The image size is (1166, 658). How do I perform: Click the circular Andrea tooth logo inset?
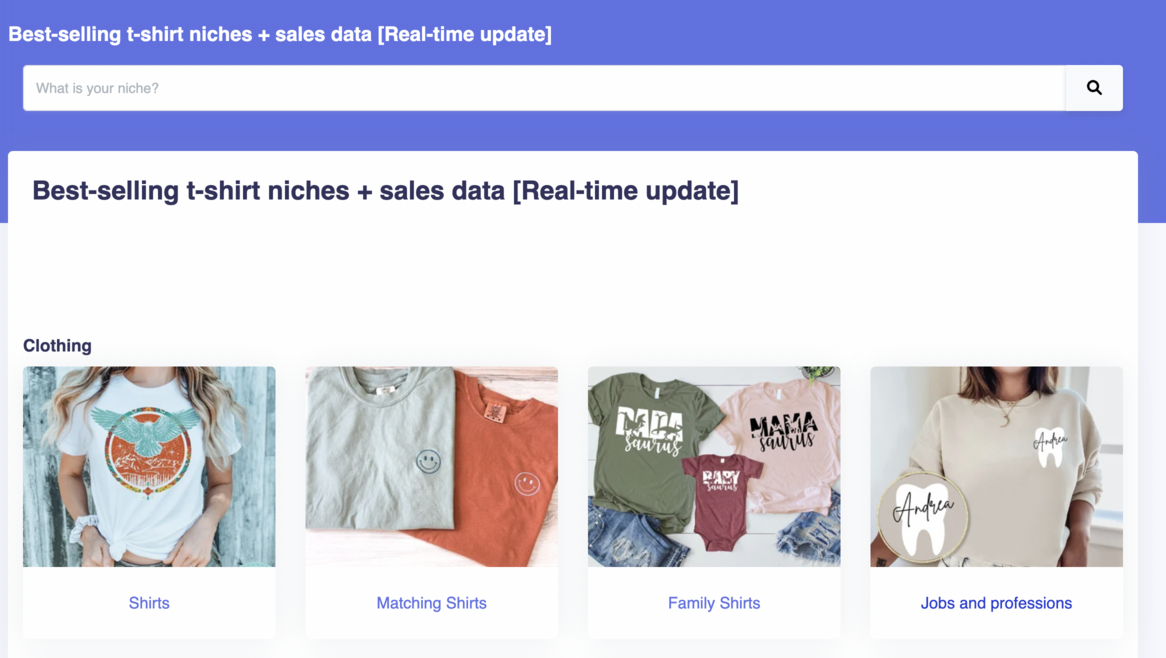coord(922,517)
